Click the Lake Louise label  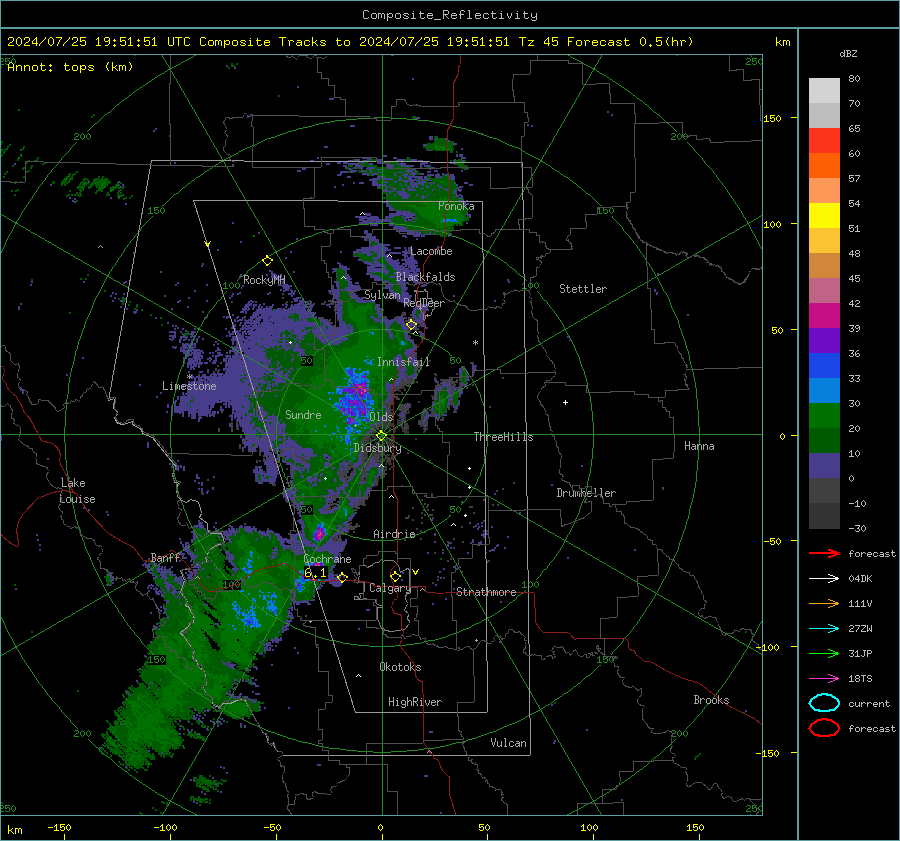(x=77, y=491)
